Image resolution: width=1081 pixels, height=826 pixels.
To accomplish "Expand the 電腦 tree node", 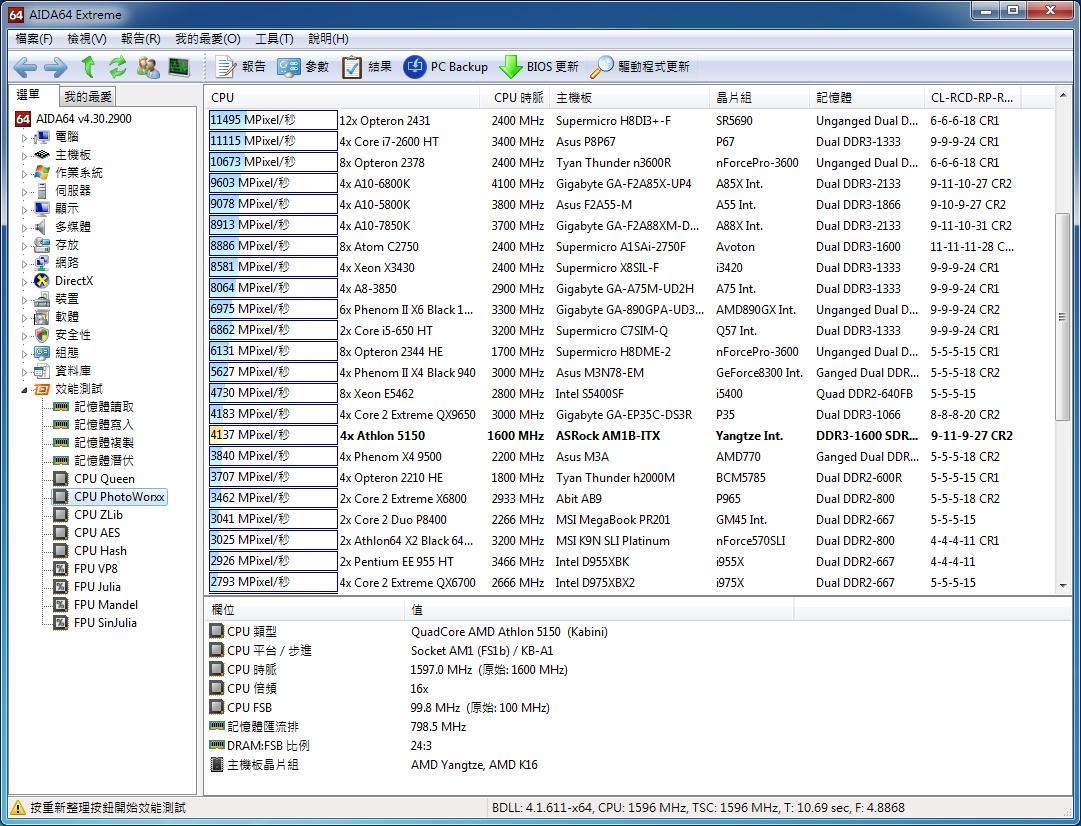I will 24,137.
